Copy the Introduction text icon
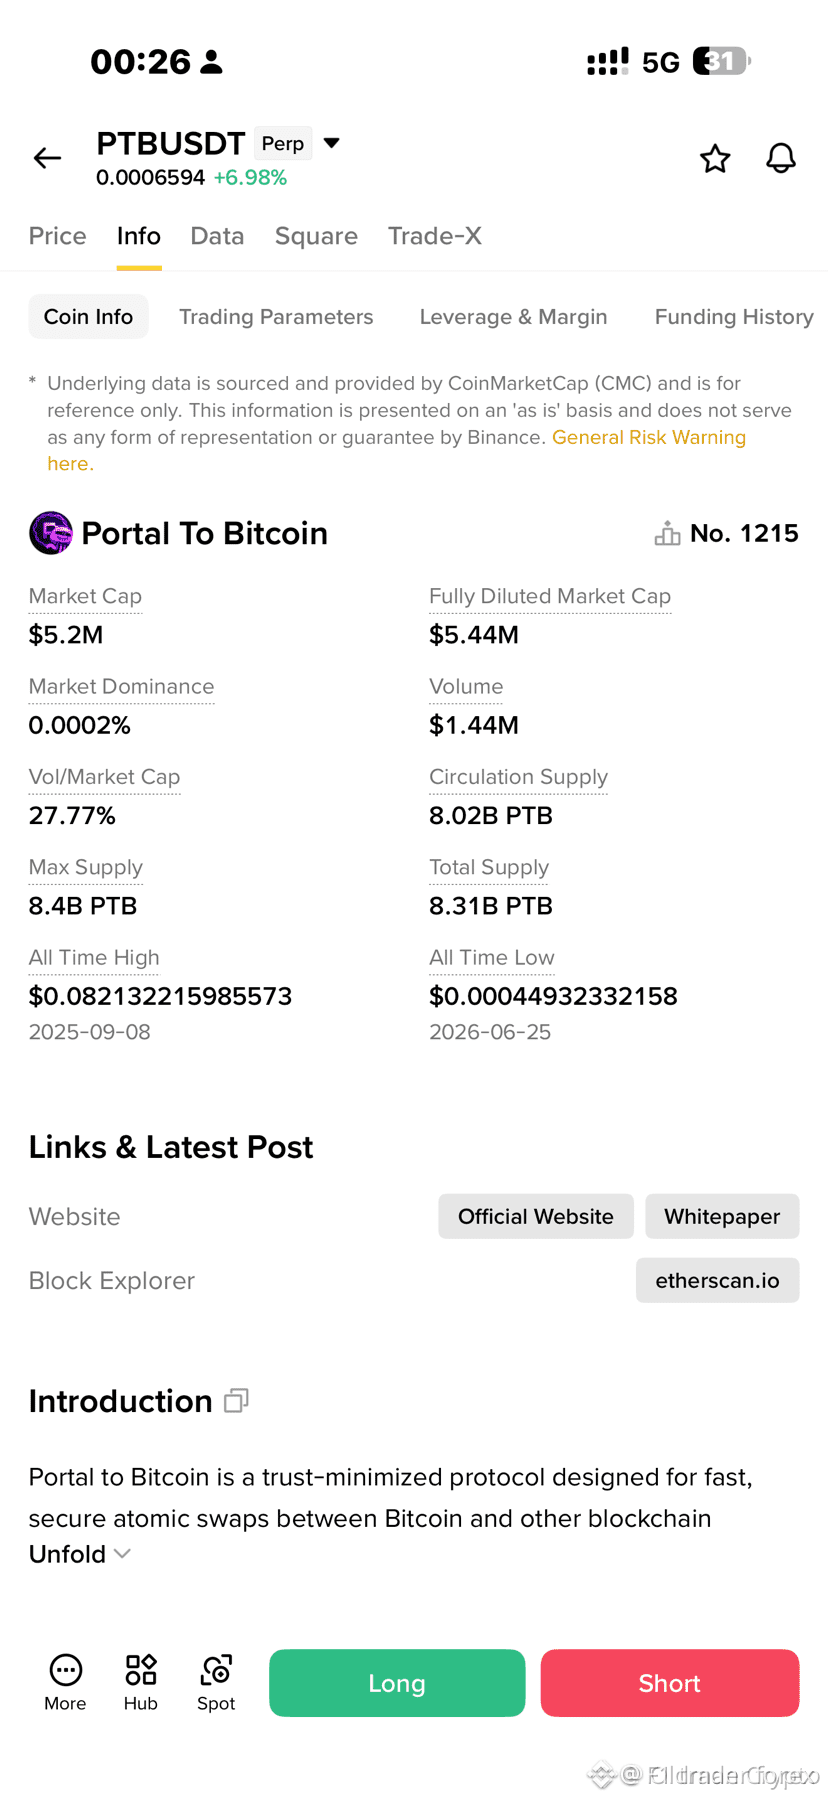 click(x=236, y=1400)
